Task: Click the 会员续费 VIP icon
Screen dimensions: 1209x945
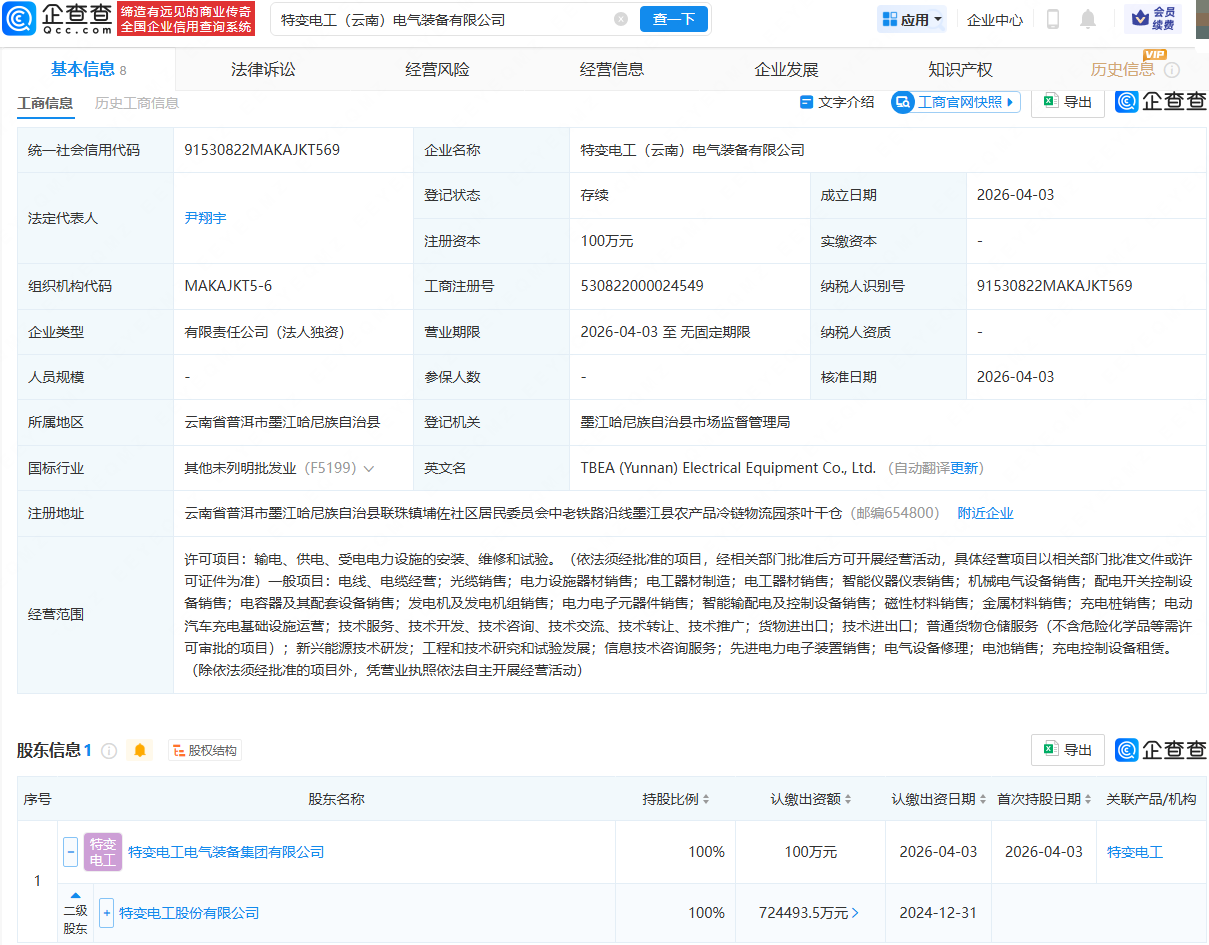Action: pyautogui.click(x=1151, y=19)
